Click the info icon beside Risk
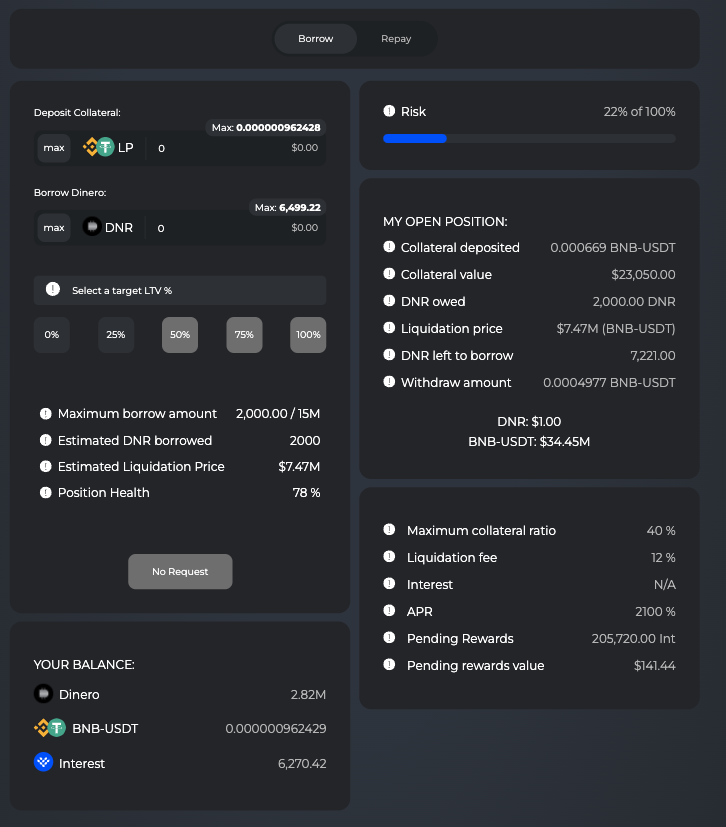The image size is (726, 827). pyautogui.click(x=389, y=112)
